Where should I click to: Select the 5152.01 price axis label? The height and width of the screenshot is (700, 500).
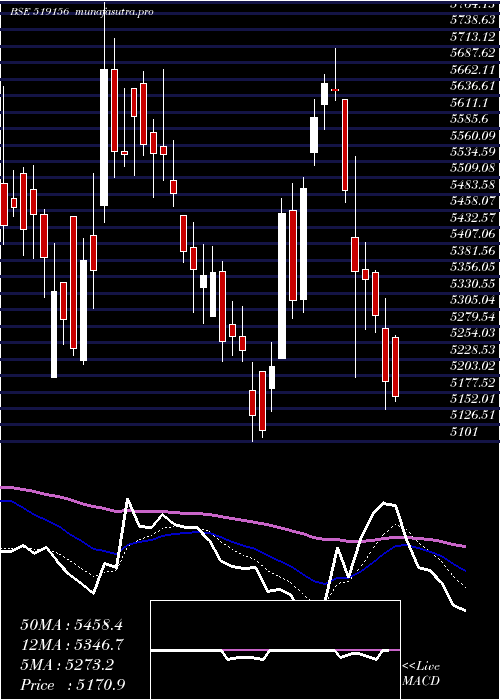(473, 398)
